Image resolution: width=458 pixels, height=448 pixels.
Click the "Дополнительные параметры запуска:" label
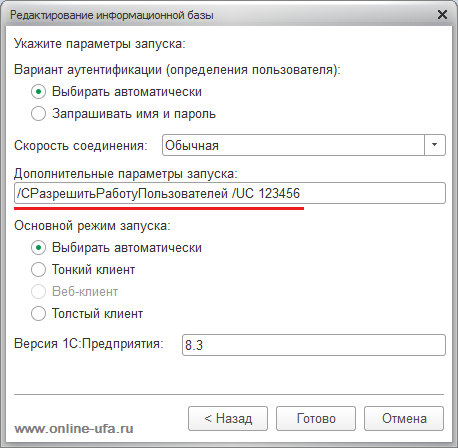(126, 174)
